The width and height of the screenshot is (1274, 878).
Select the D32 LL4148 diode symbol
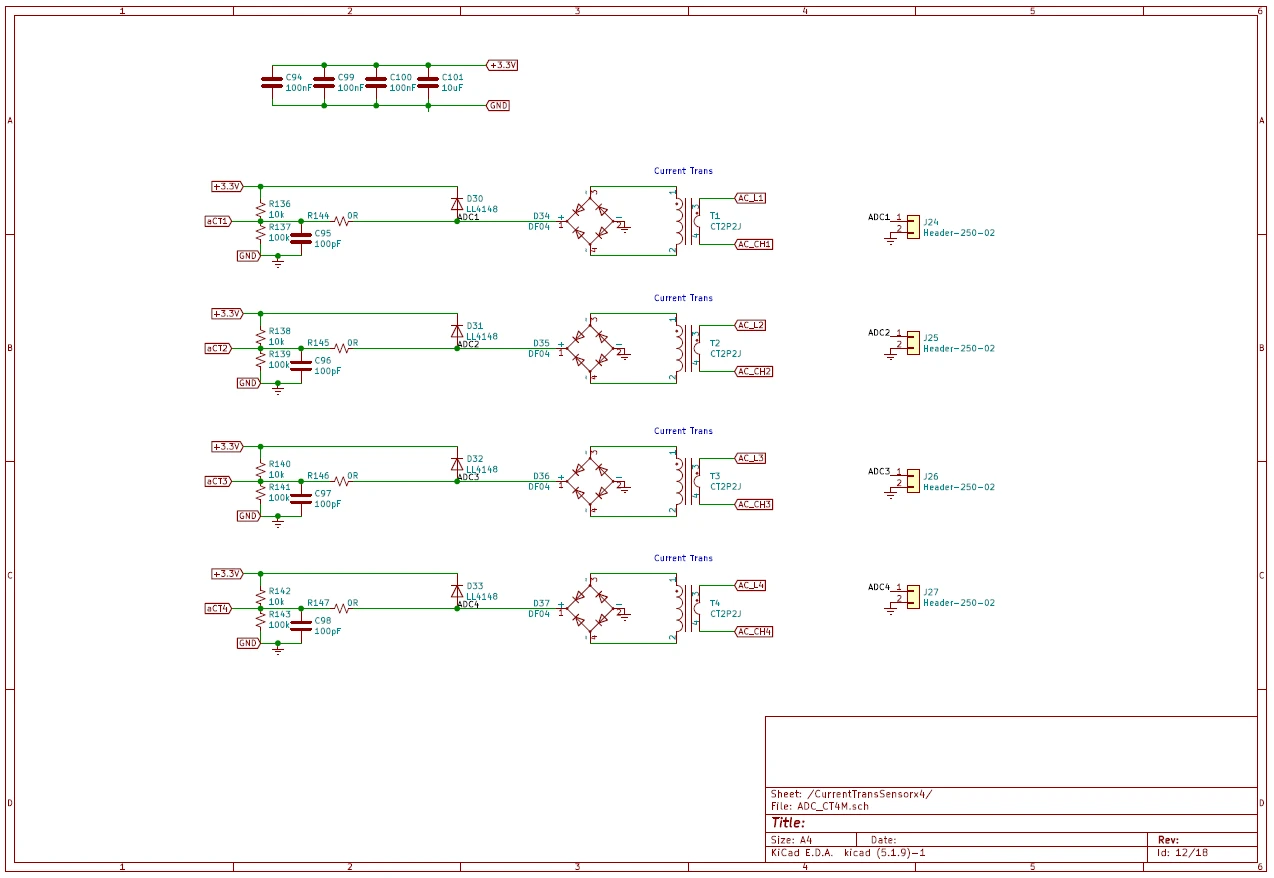click(457, 464)
